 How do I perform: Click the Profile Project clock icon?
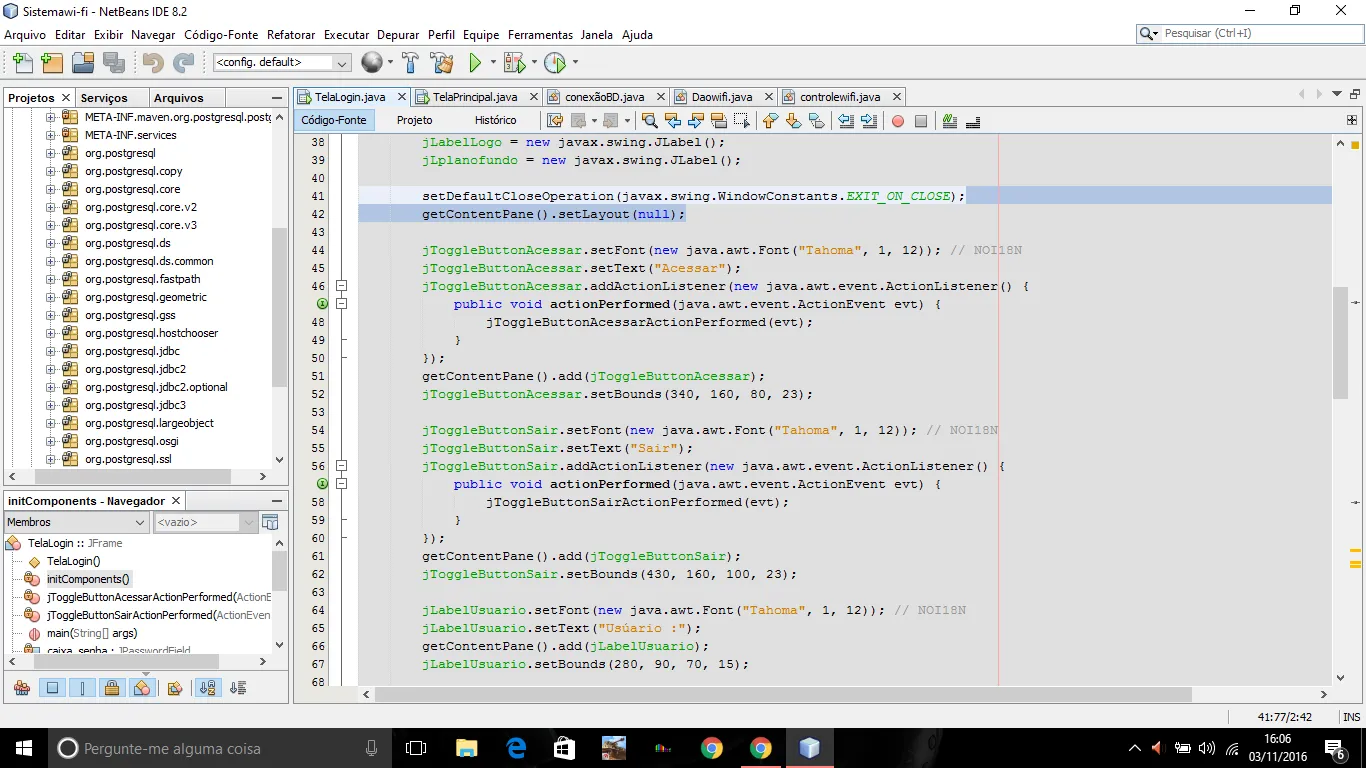click(556, 63)
